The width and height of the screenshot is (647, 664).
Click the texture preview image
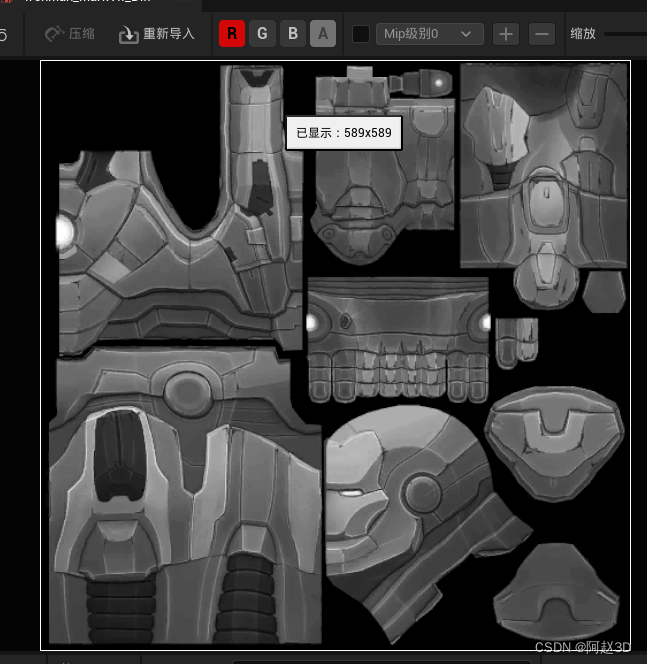point(335,355)
